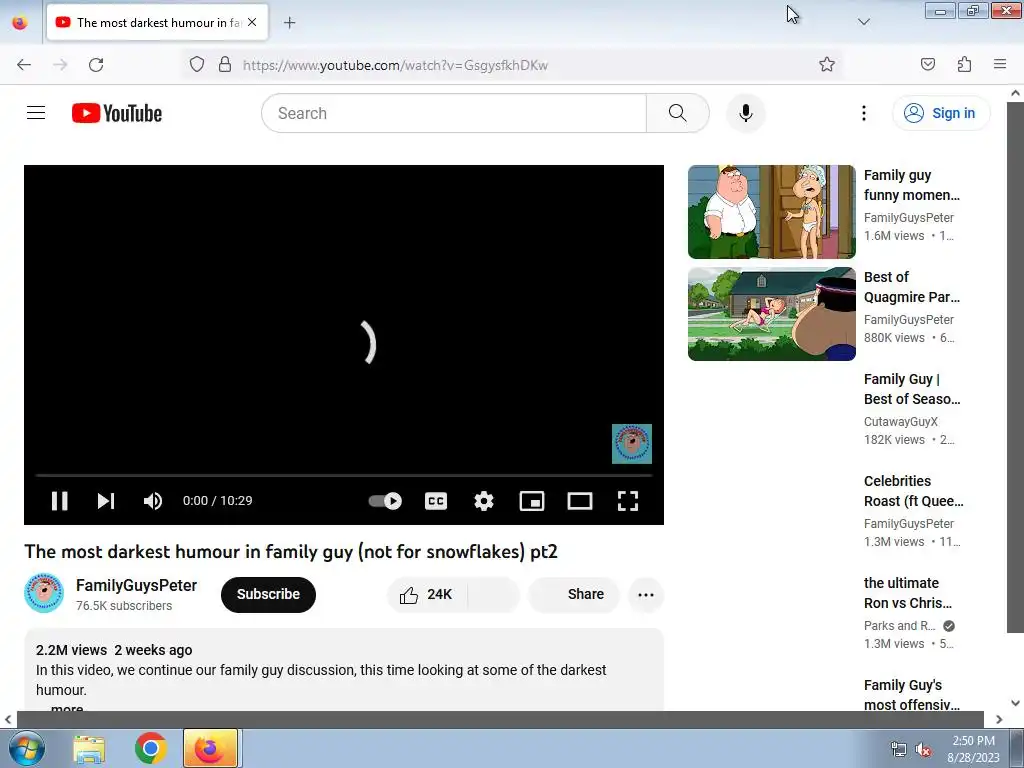The height and width of the screenshot is (768, 1024).
Task: Subscribe to FamilyGuysPeter channel
Action: coord(268,594)
